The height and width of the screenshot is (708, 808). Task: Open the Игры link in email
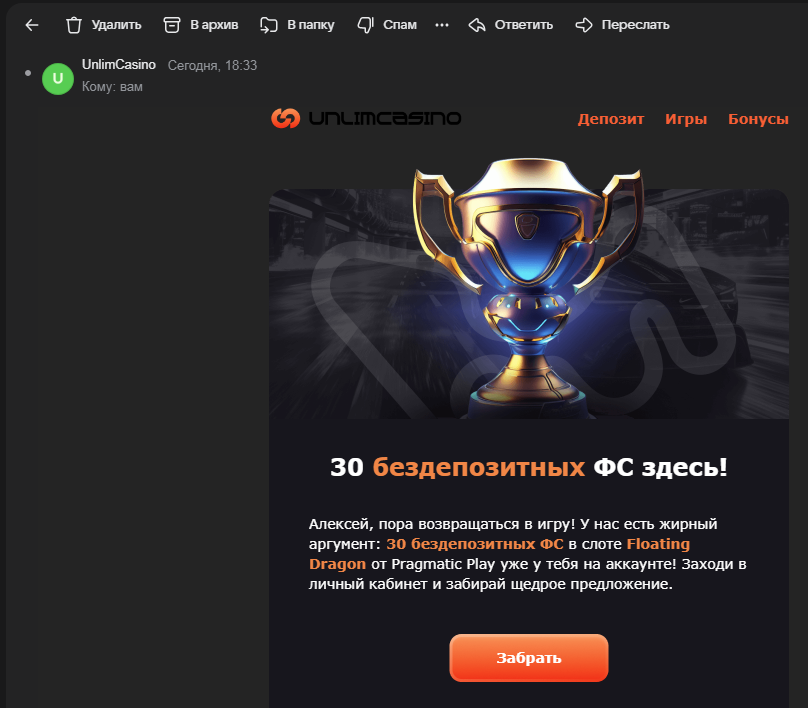(x=686, y=119)
